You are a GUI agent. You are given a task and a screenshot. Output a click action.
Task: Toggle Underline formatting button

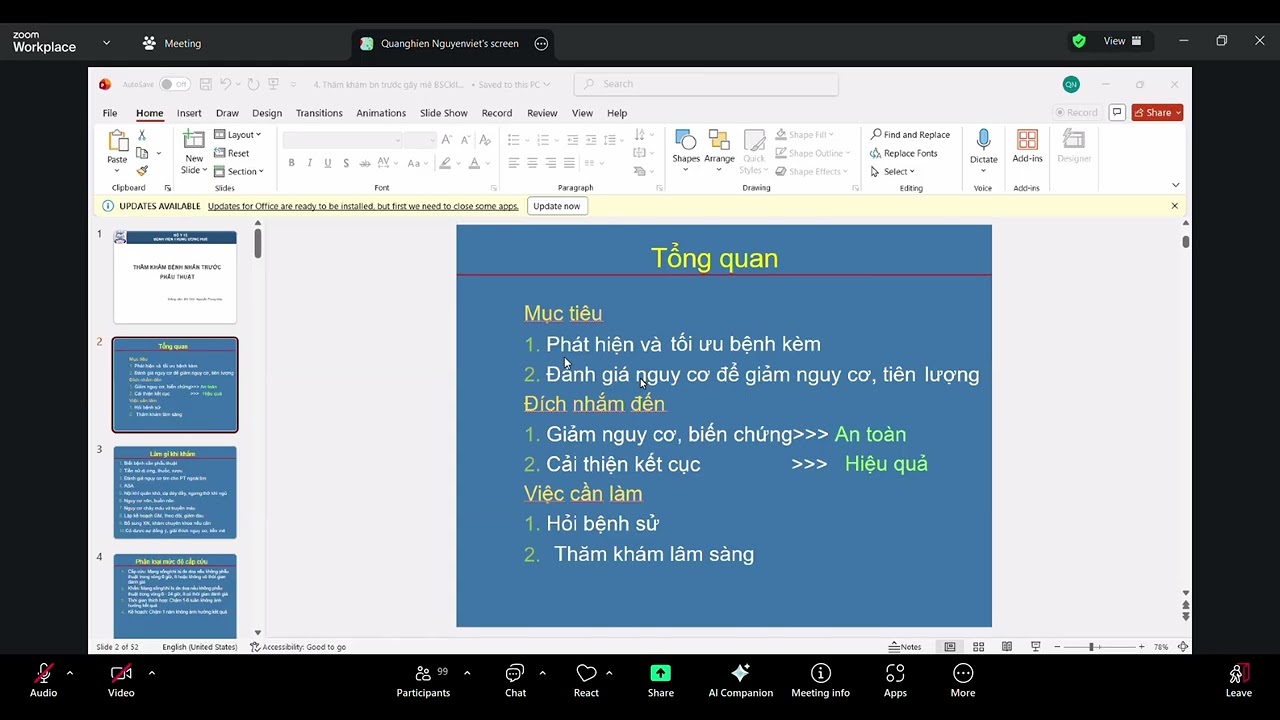(x=328, y=163)
